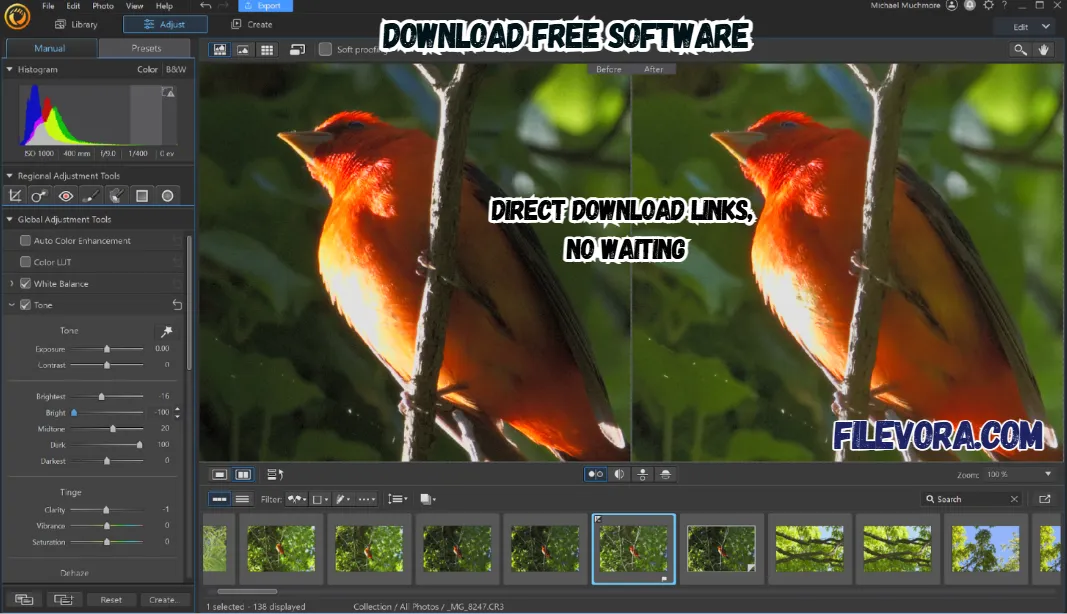Viewport: 1067px width, 614px height.
Task: Click the Export button in the title bar
Action: [265, 5]
